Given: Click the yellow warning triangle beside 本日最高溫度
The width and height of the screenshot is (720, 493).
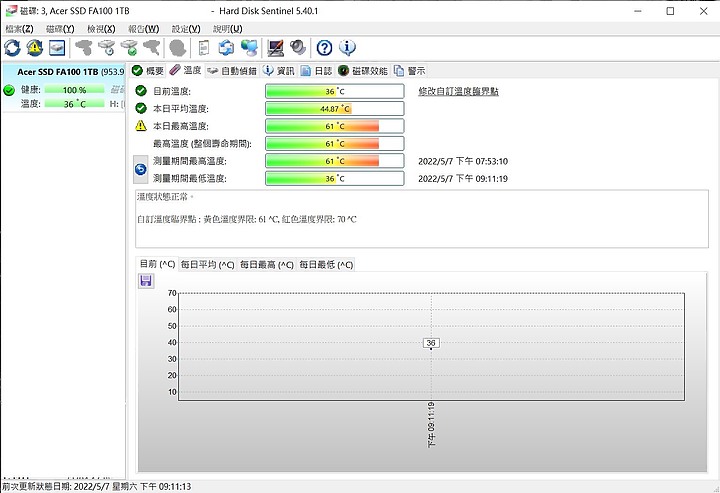Looking at the screenshot, I should pyautogui.click(x=141, y=126).
